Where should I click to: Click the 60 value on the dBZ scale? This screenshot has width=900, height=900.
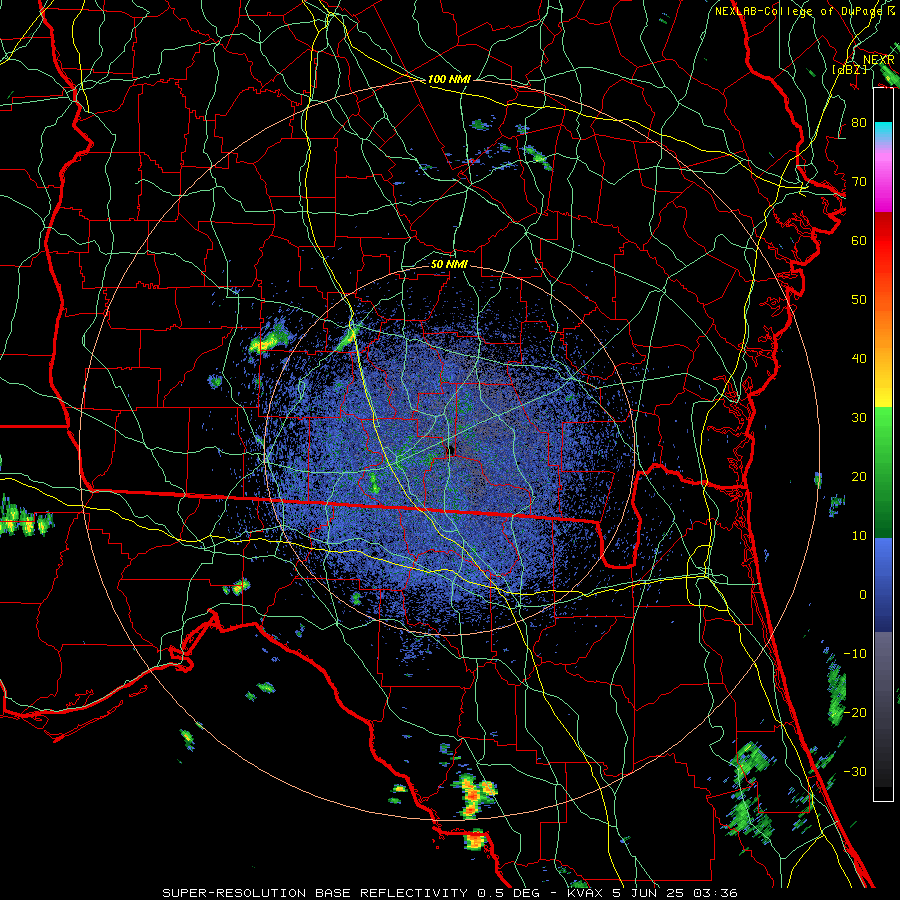pyautogui.click(x=859, y=240)
